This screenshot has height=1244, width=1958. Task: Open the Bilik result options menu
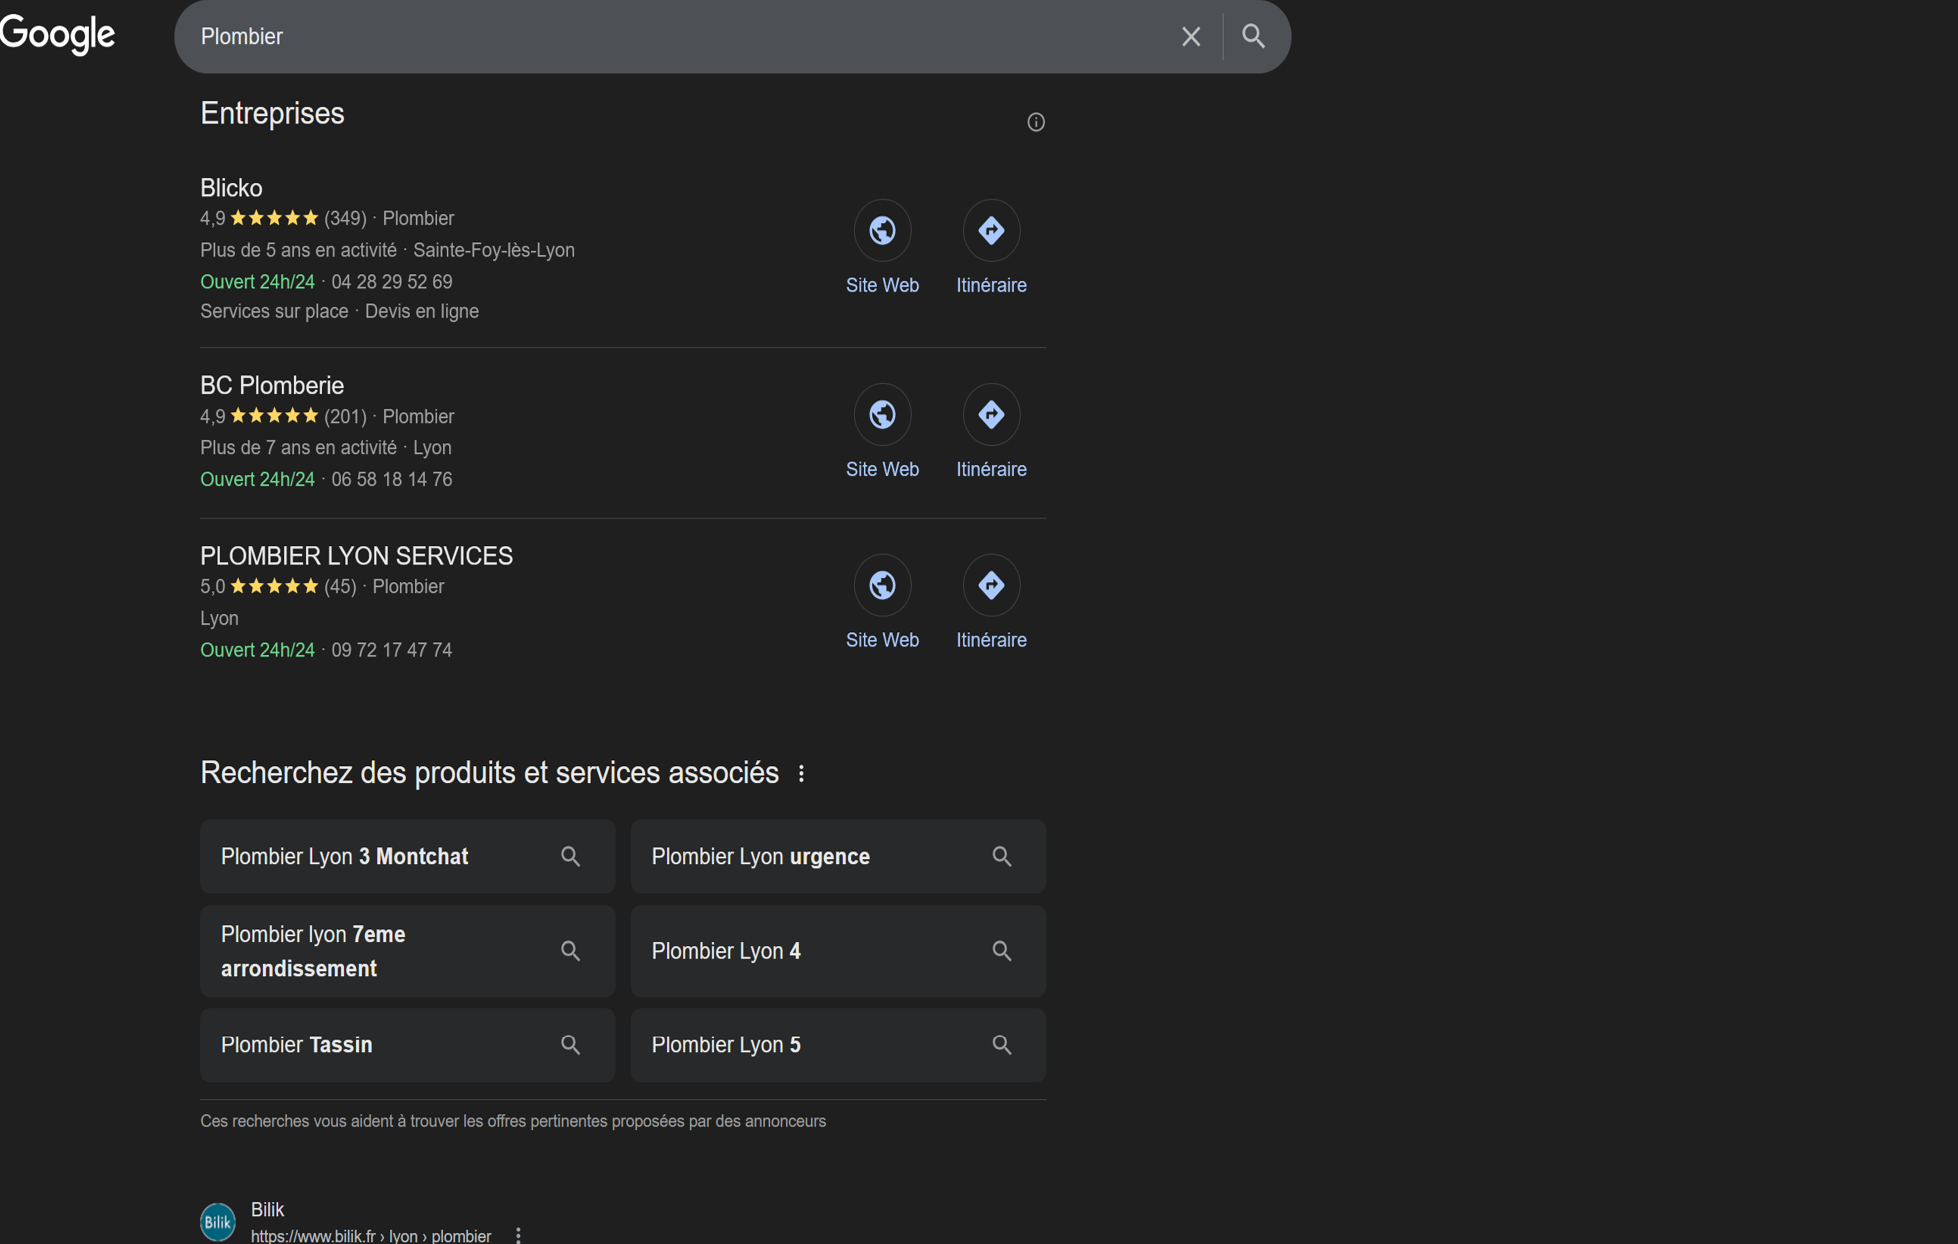tap(518, 1235)
